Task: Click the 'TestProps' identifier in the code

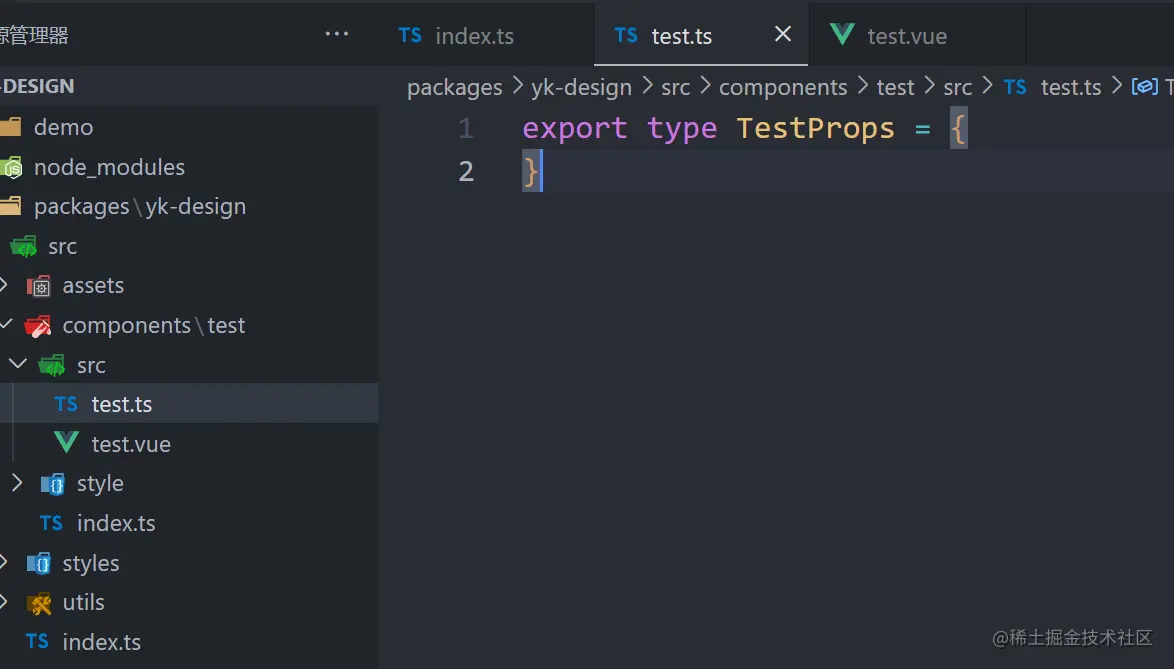Action: [815, 129]
